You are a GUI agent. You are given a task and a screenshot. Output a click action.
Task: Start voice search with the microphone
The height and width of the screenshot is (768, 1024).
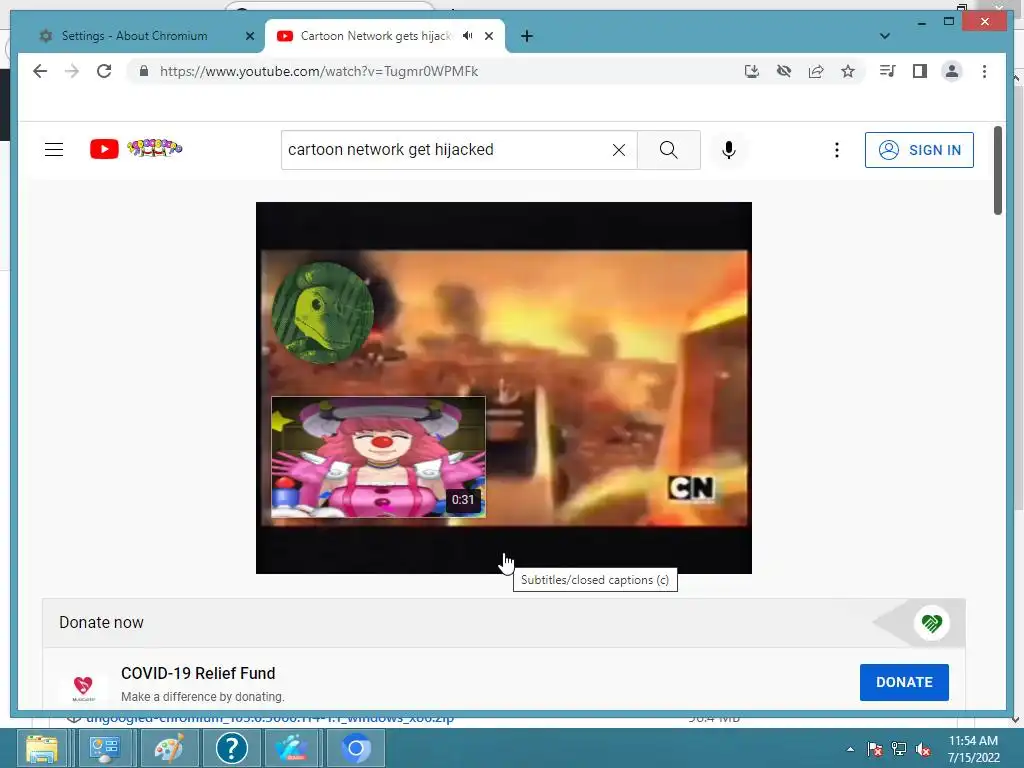click(729, 150)
